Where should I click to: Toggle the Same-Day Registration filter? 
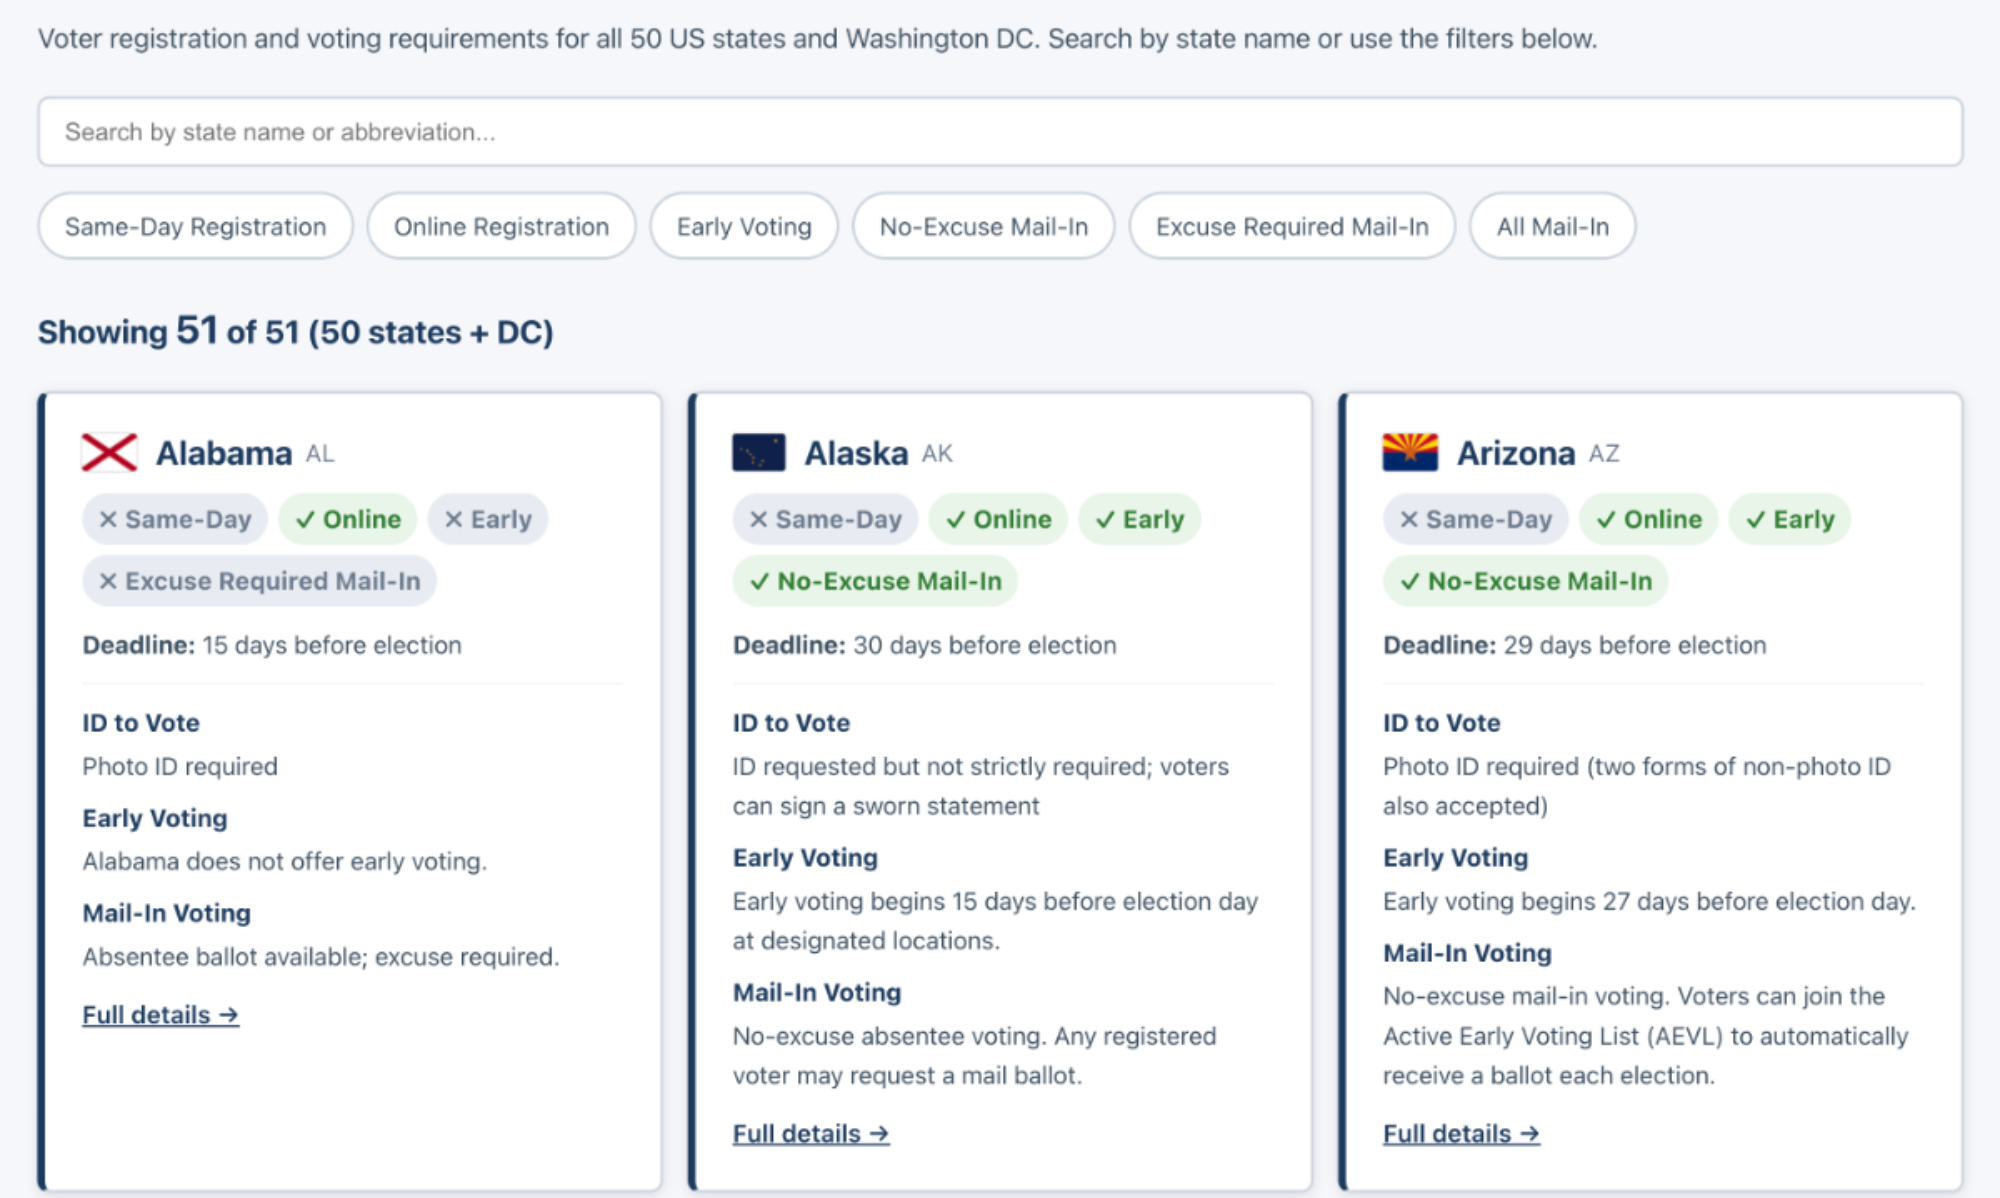[x=195, y=227]
